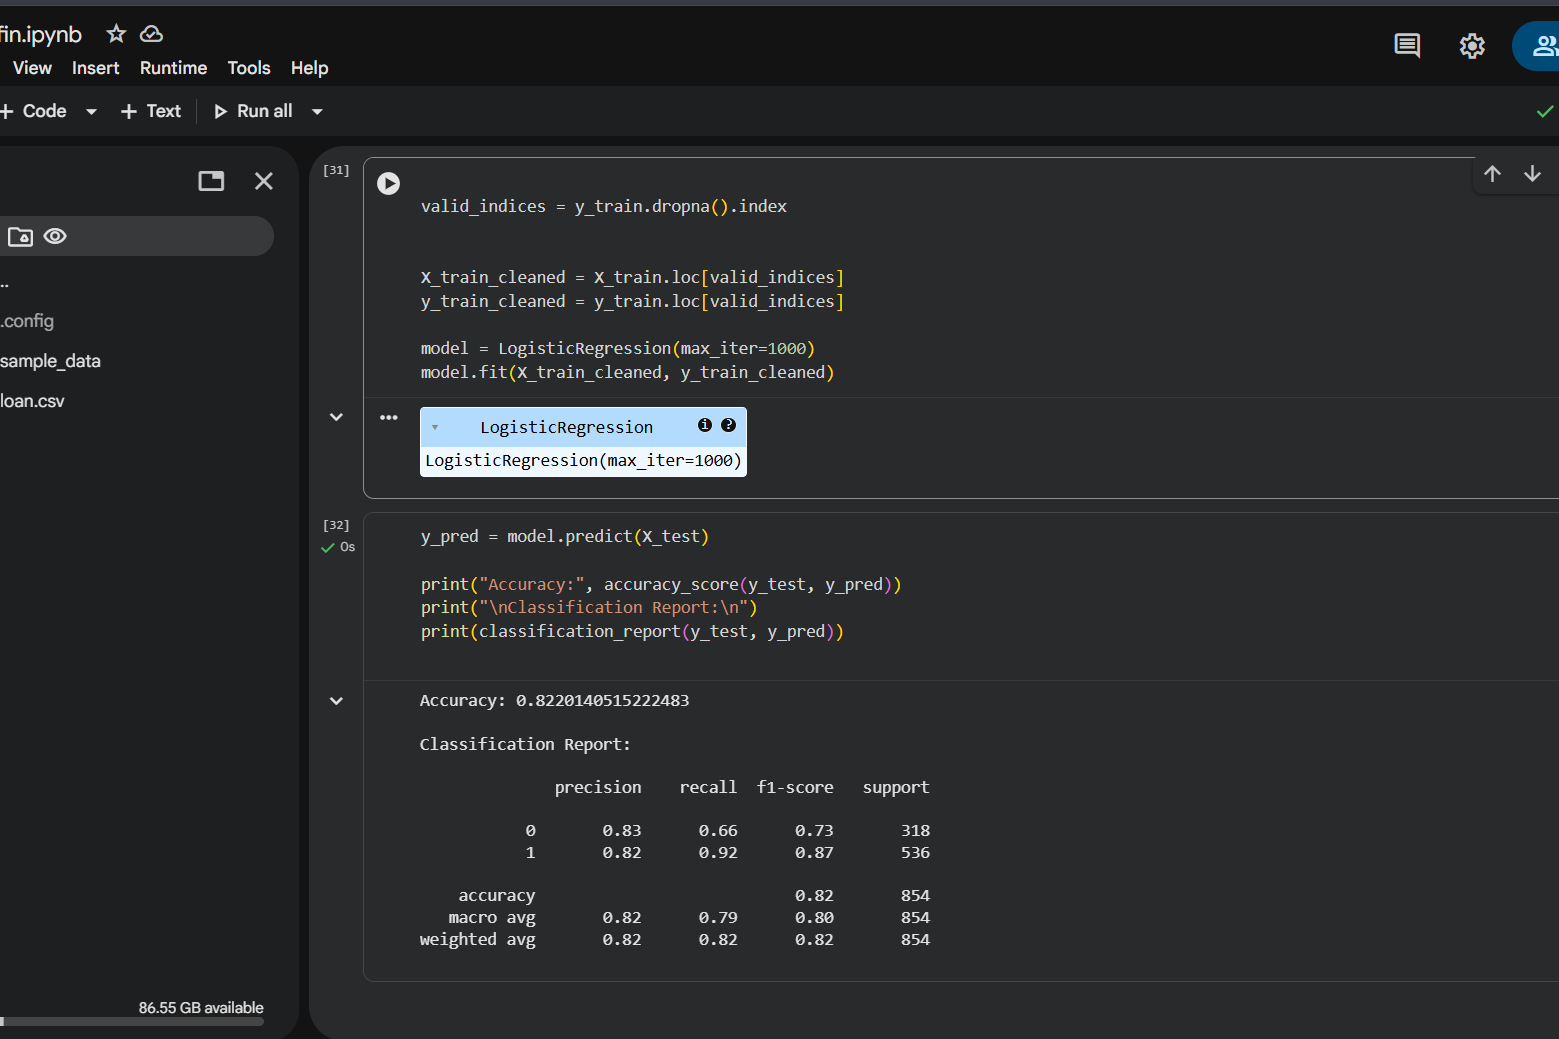Close the files sidebar panel
The width and height of the screenshot is (1559, 1039).
(x=263, y=181)
